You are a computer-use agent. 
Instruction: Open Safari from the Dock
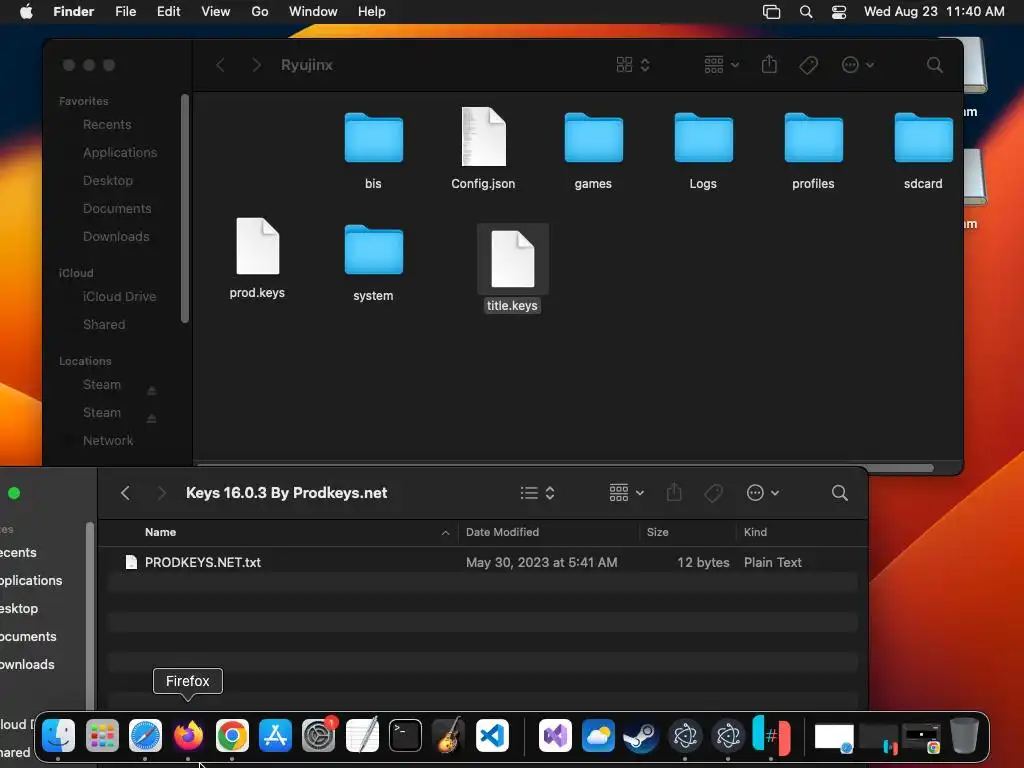coord(145,735)
